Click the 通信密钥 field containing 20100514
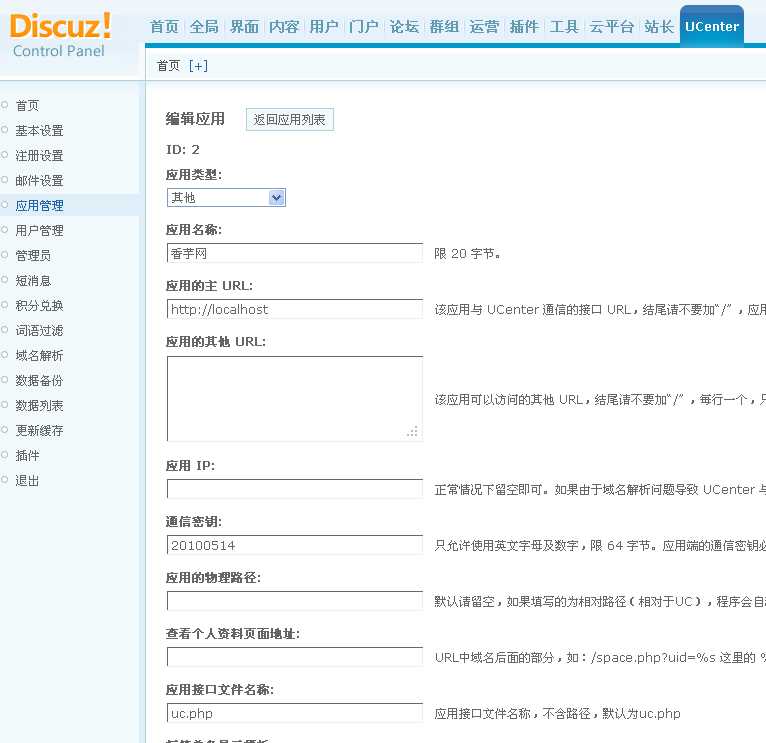The width and height of the screenshot is (766, 743). tap(295, 545)
